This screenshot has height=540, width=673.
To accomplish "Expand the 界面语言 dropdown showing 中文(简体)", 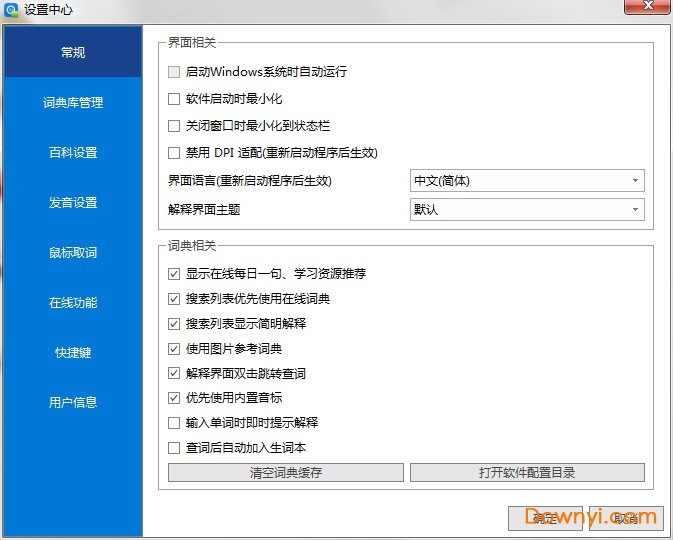I will tap(527, 181).
